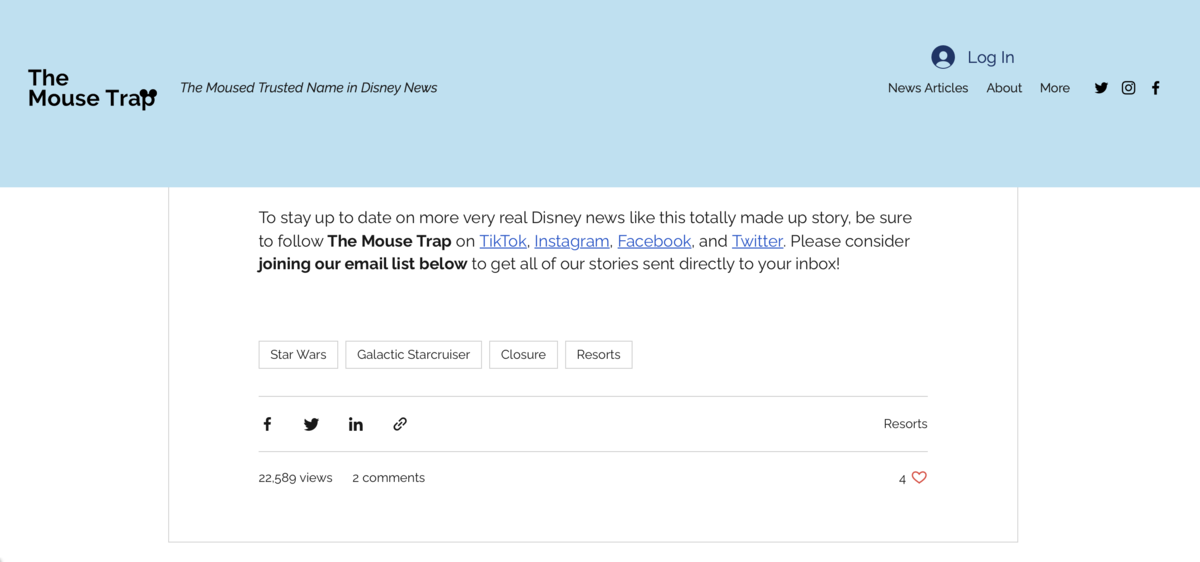Select the Galactic Starcruiser tag

click(x=413, y=355)
